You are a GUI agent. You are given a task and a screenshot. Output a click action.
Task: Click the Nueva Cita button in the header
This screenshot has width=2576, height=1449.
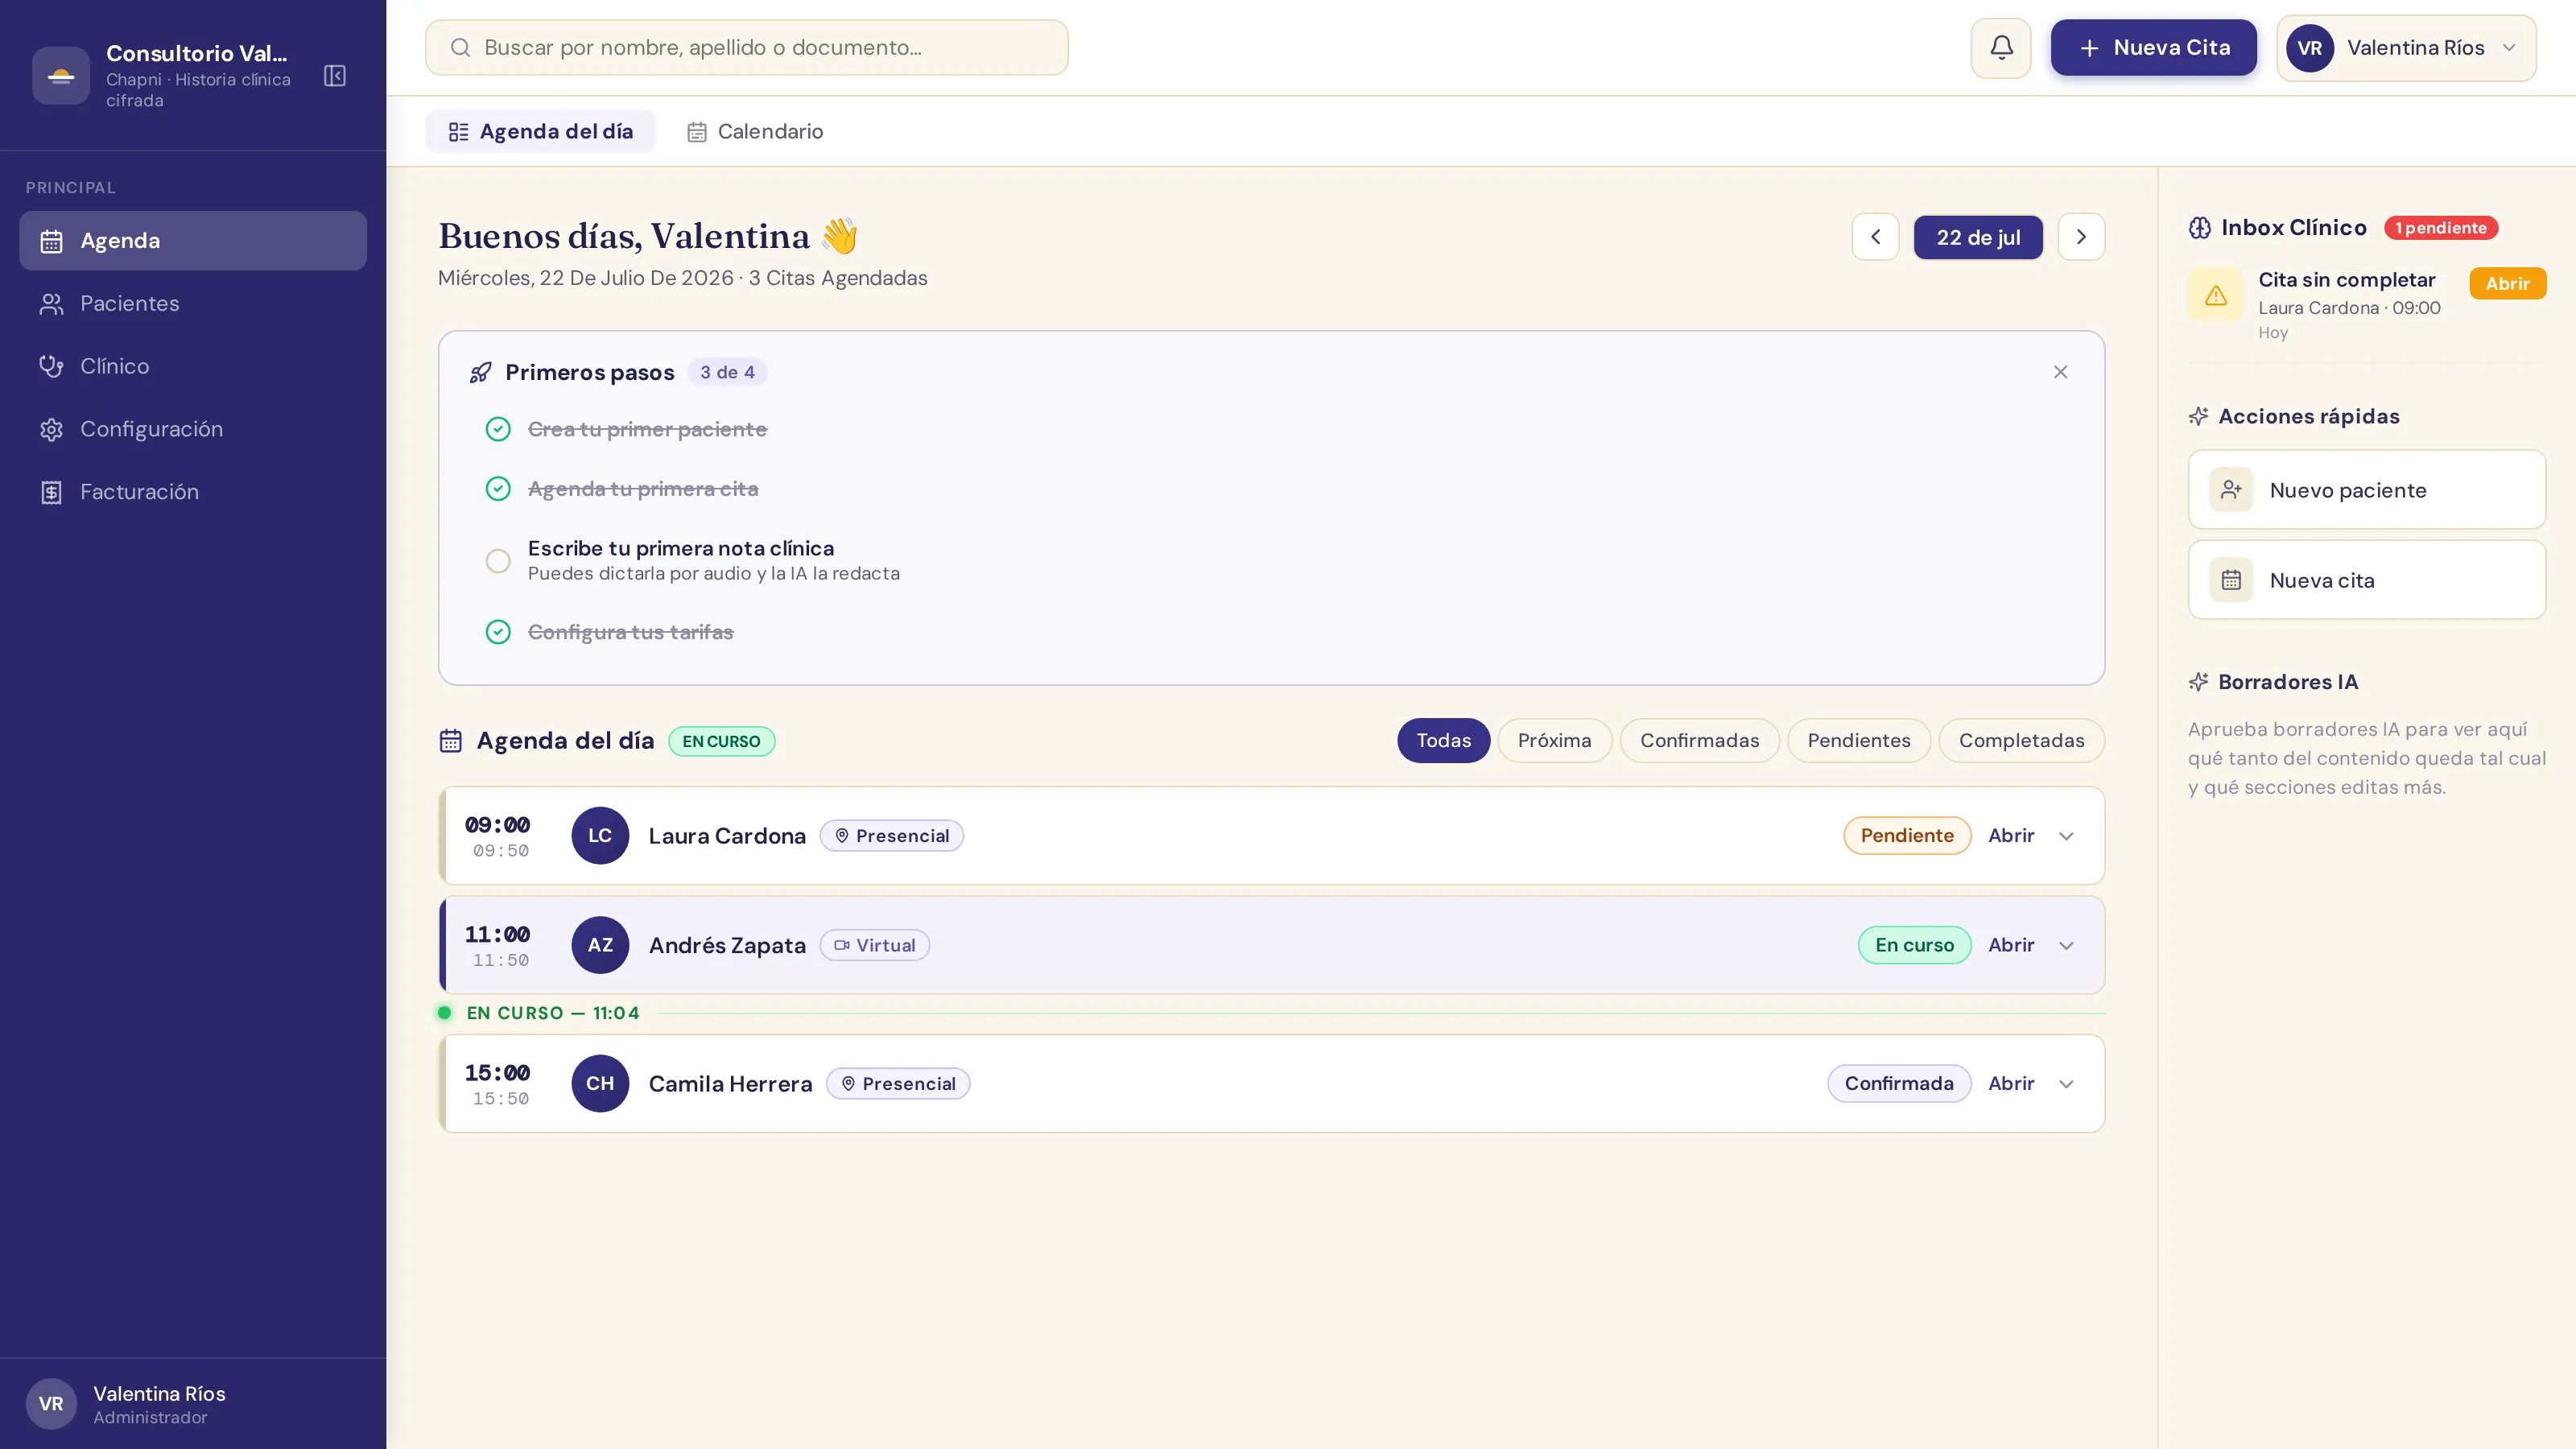pyautogui.click(x=2153, y=48)
